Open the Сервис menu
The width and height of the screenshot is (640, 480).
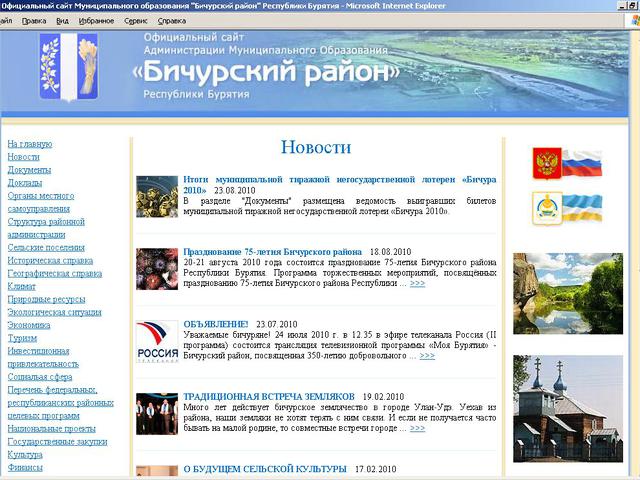tap(136, 21)
